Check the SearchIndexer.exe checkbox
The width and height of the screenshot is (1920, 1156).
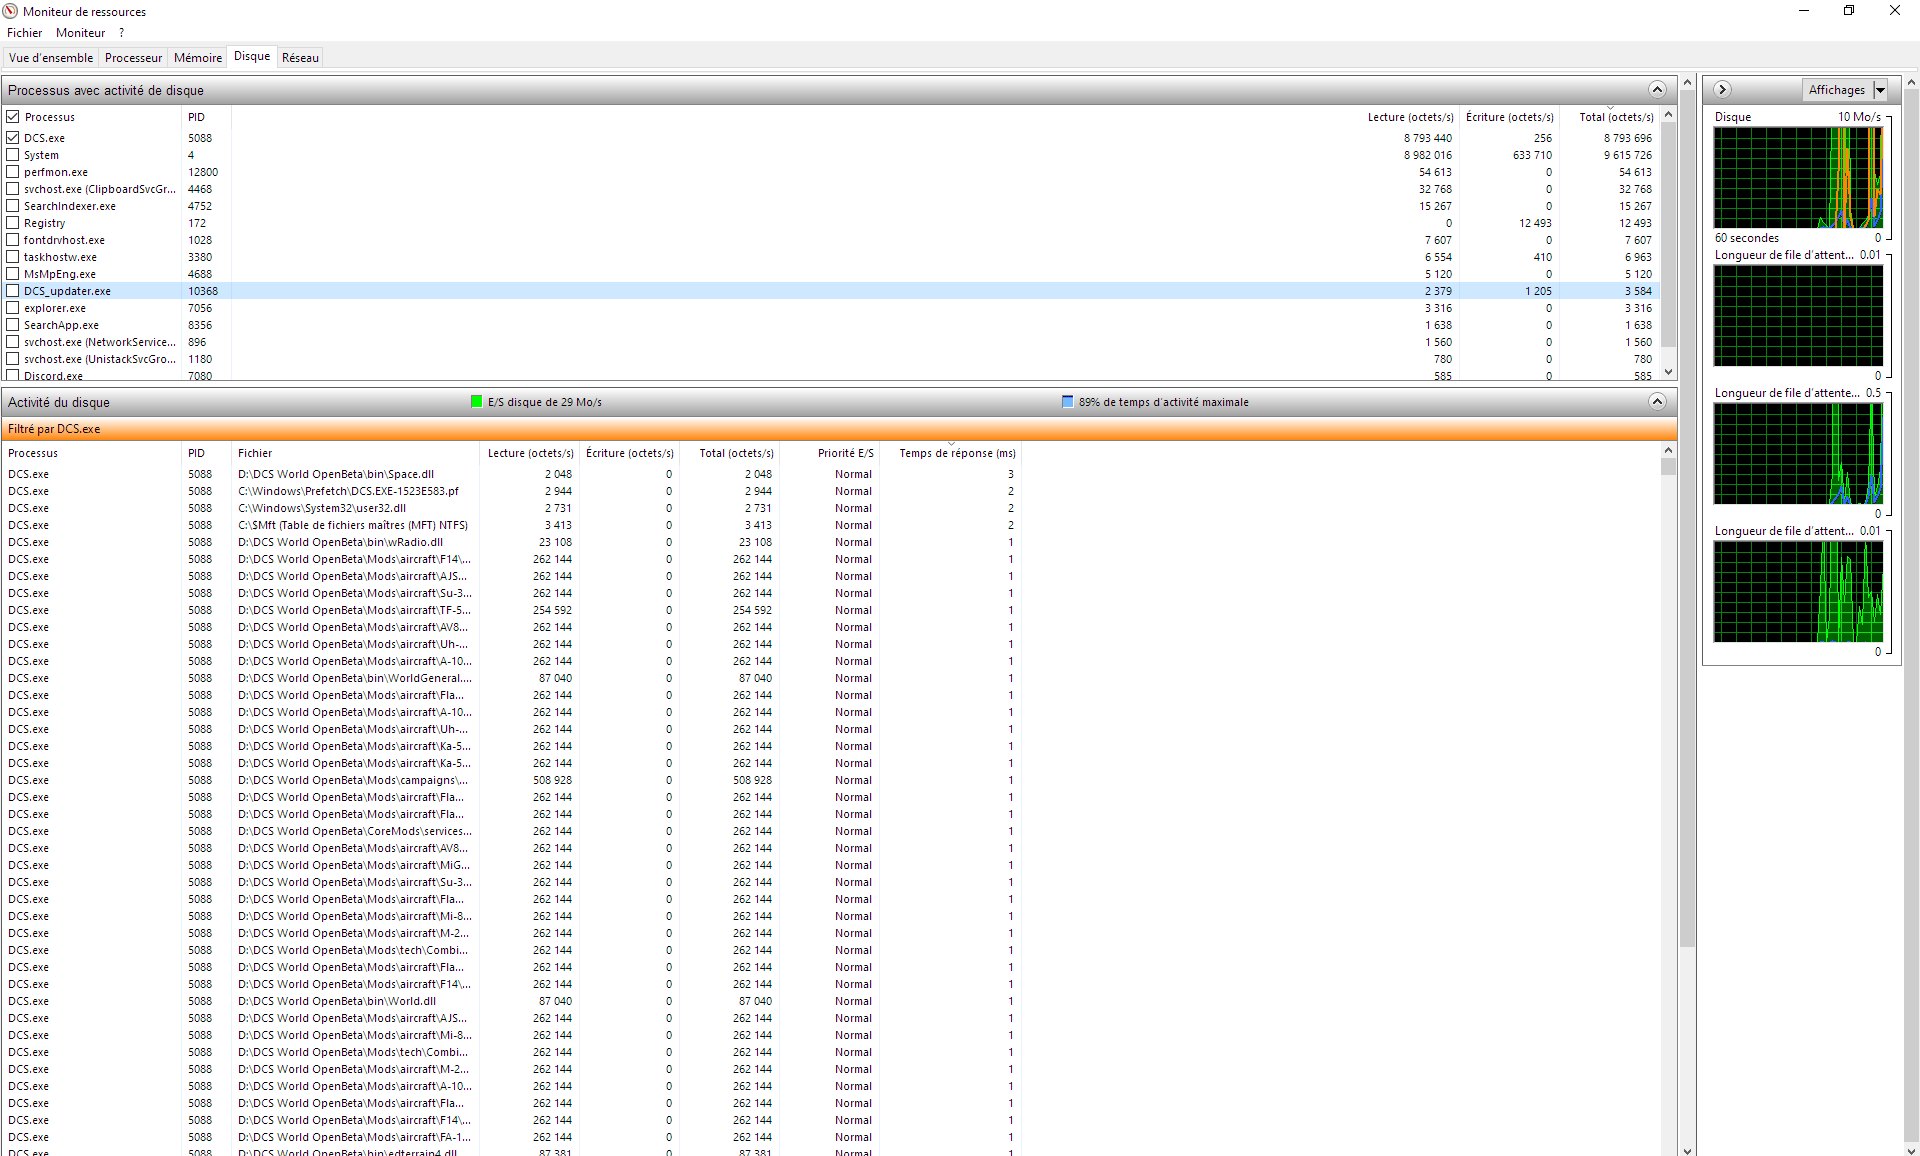point(13,206)
